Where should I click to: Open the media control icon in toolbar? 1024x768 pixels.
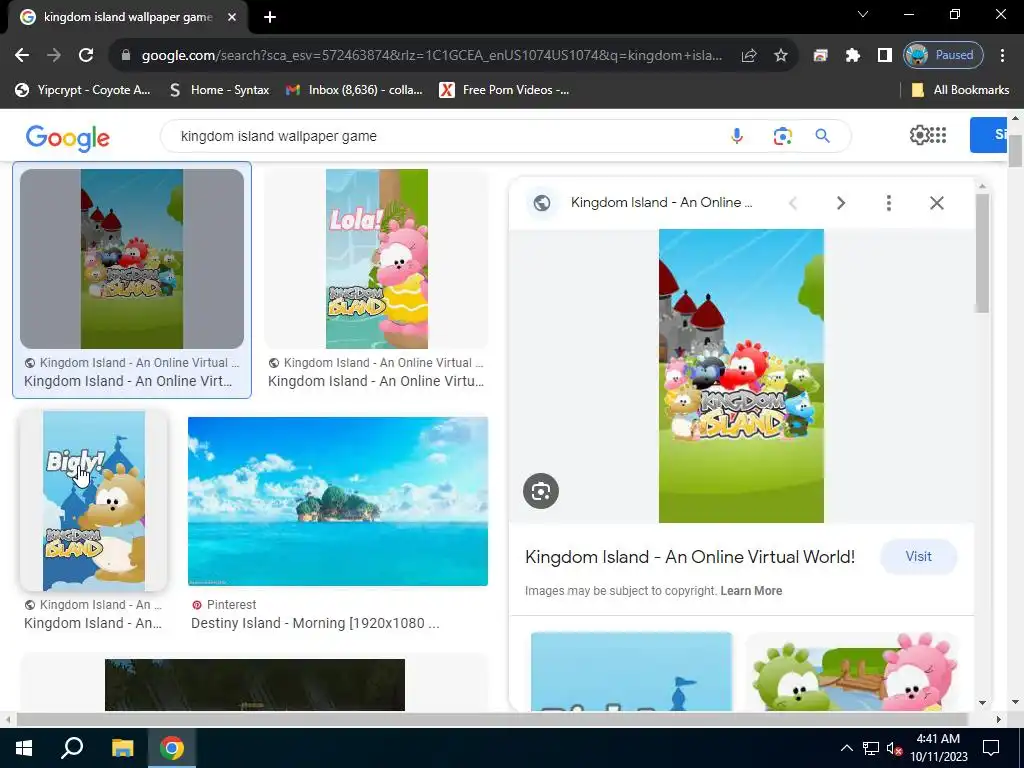click(x=820, y=56)
